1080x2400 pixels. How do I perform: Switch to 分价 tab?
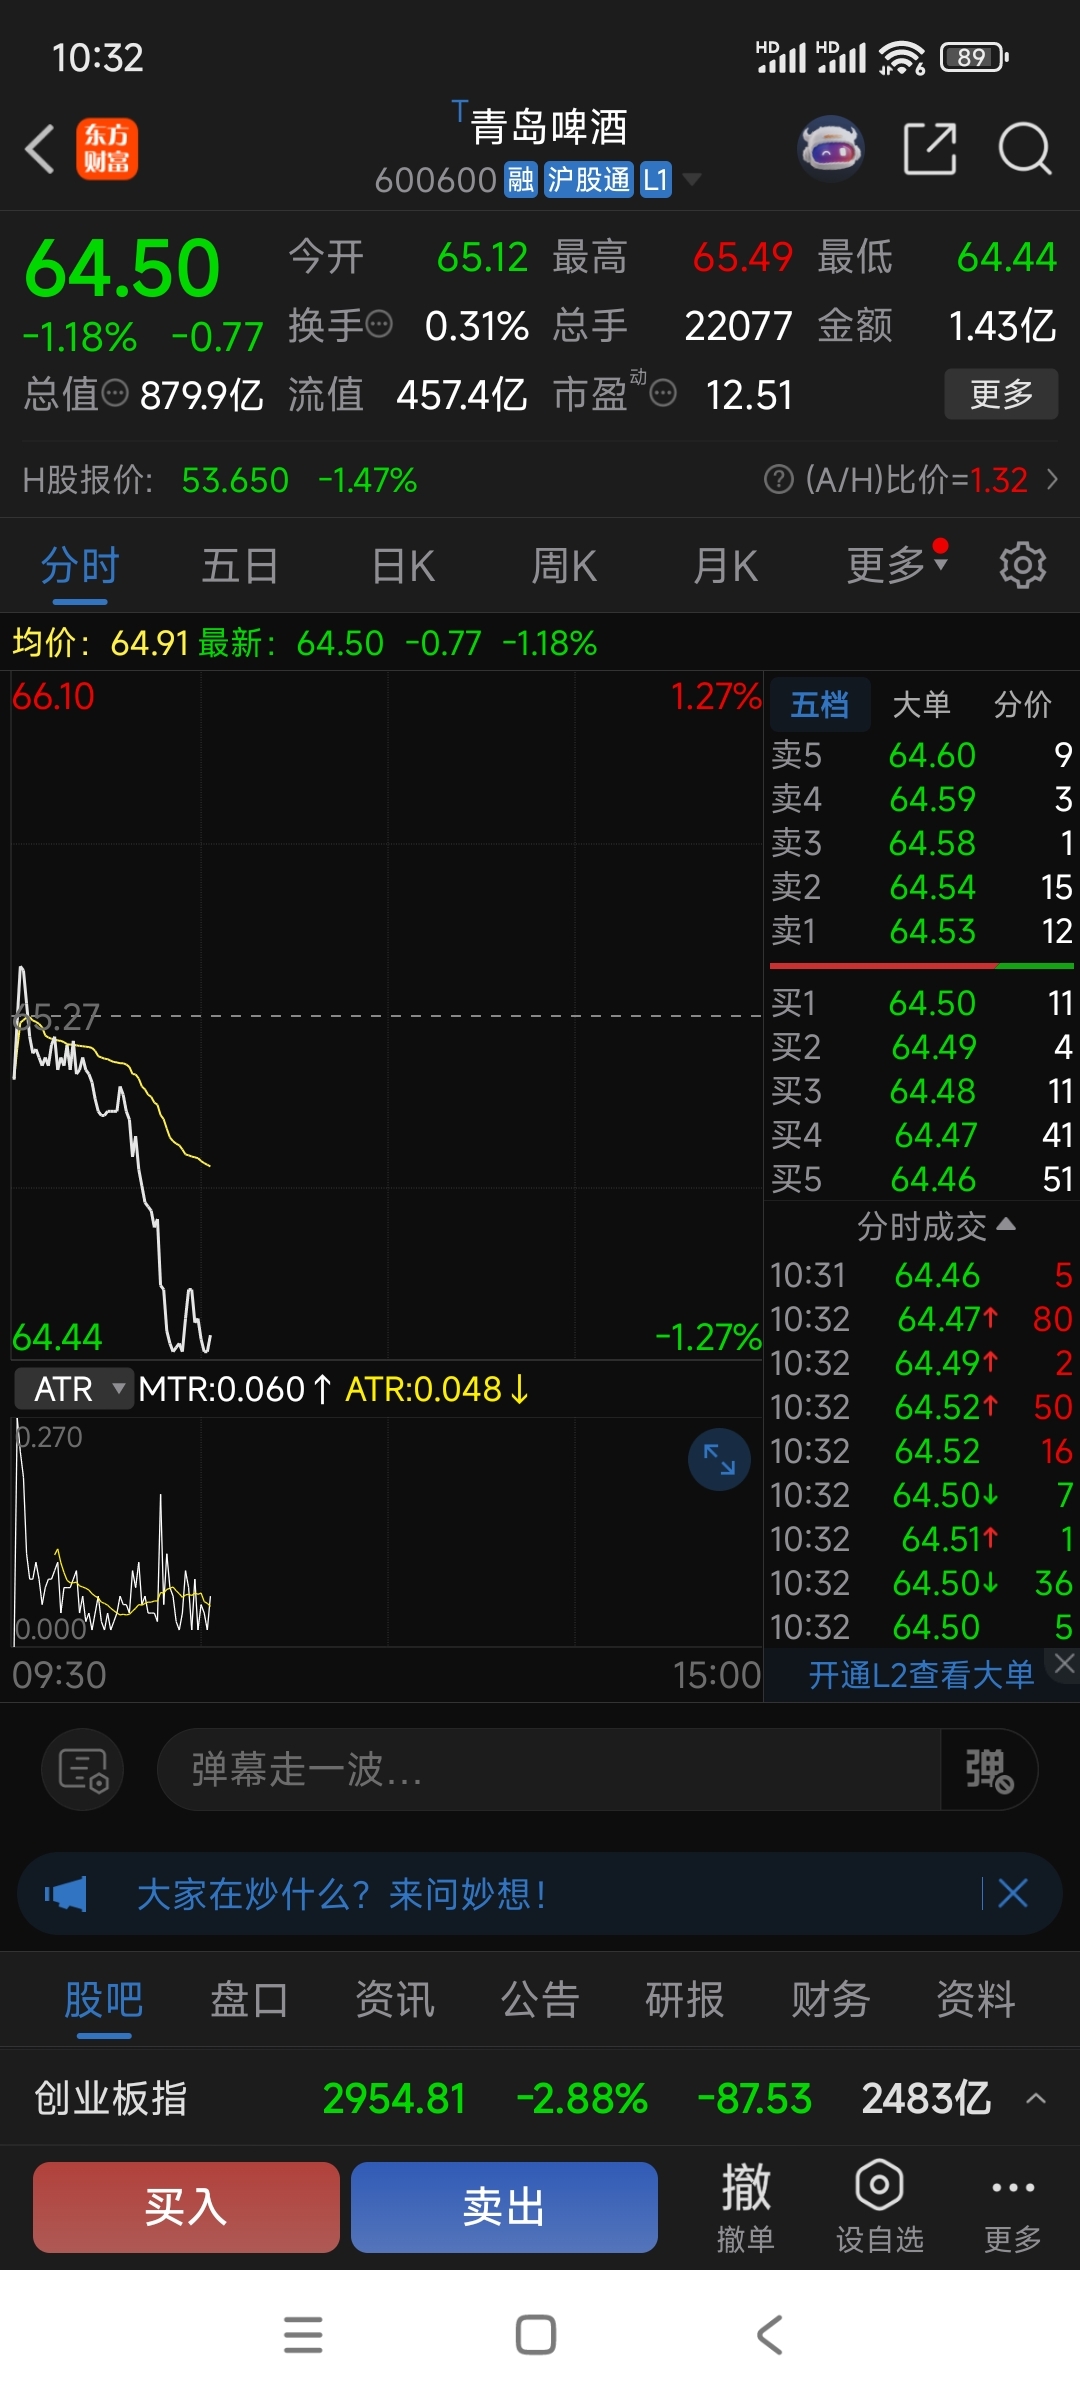click(x=1023, y=705)
